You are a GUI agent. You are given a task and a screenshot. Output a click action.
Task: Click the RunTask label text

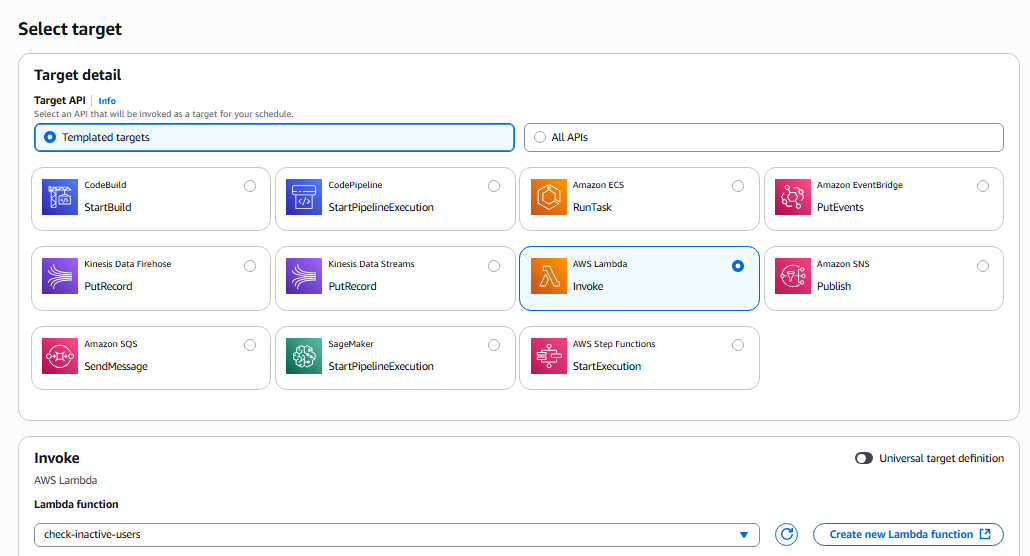[592, 207]
